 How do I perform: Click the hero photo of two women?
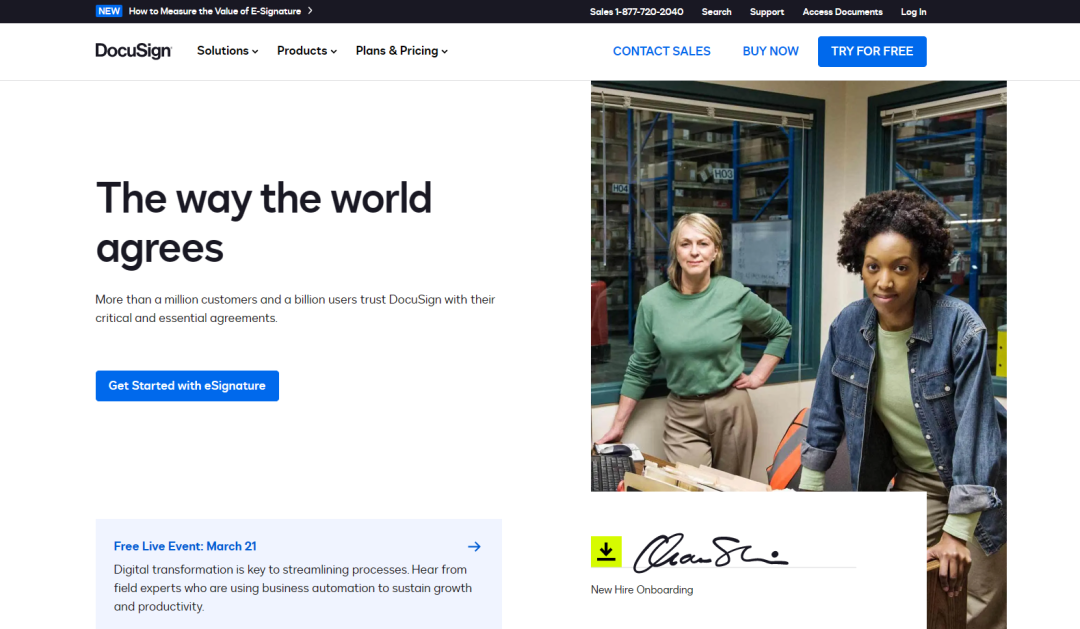[x=799, y=286]
